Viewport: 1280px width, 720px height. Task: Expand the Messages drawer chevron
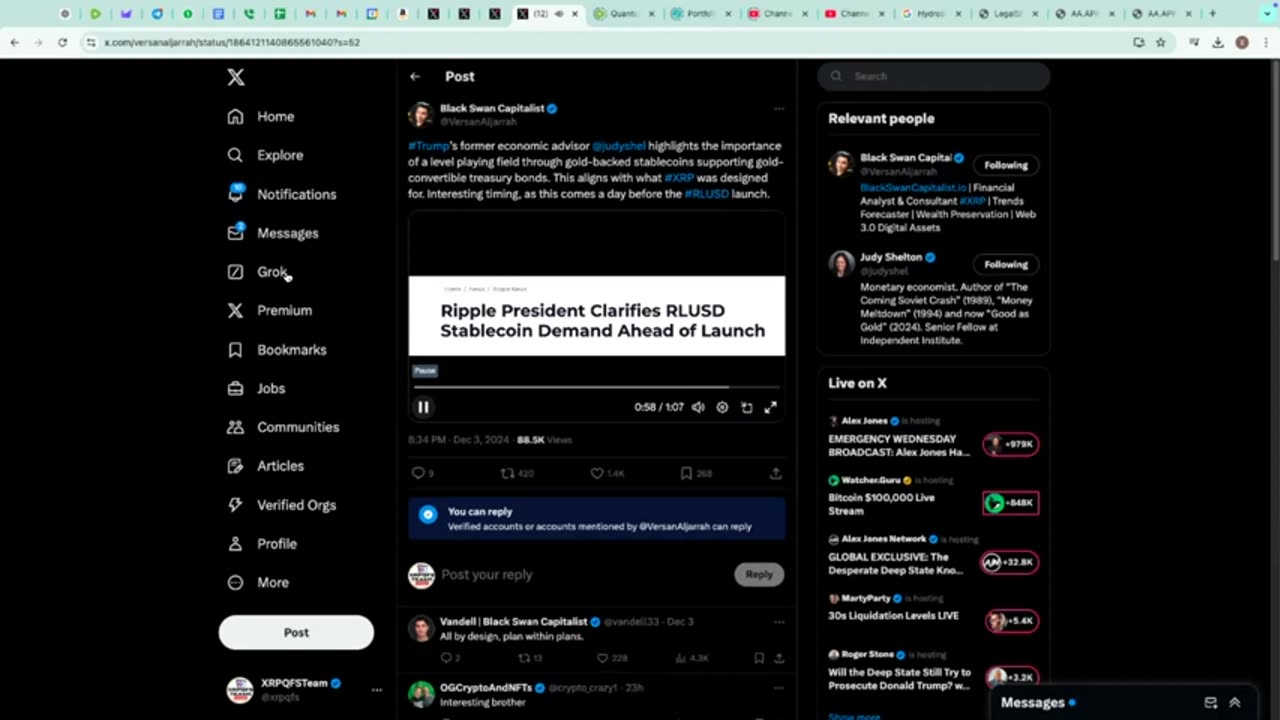pos(1235,703)
